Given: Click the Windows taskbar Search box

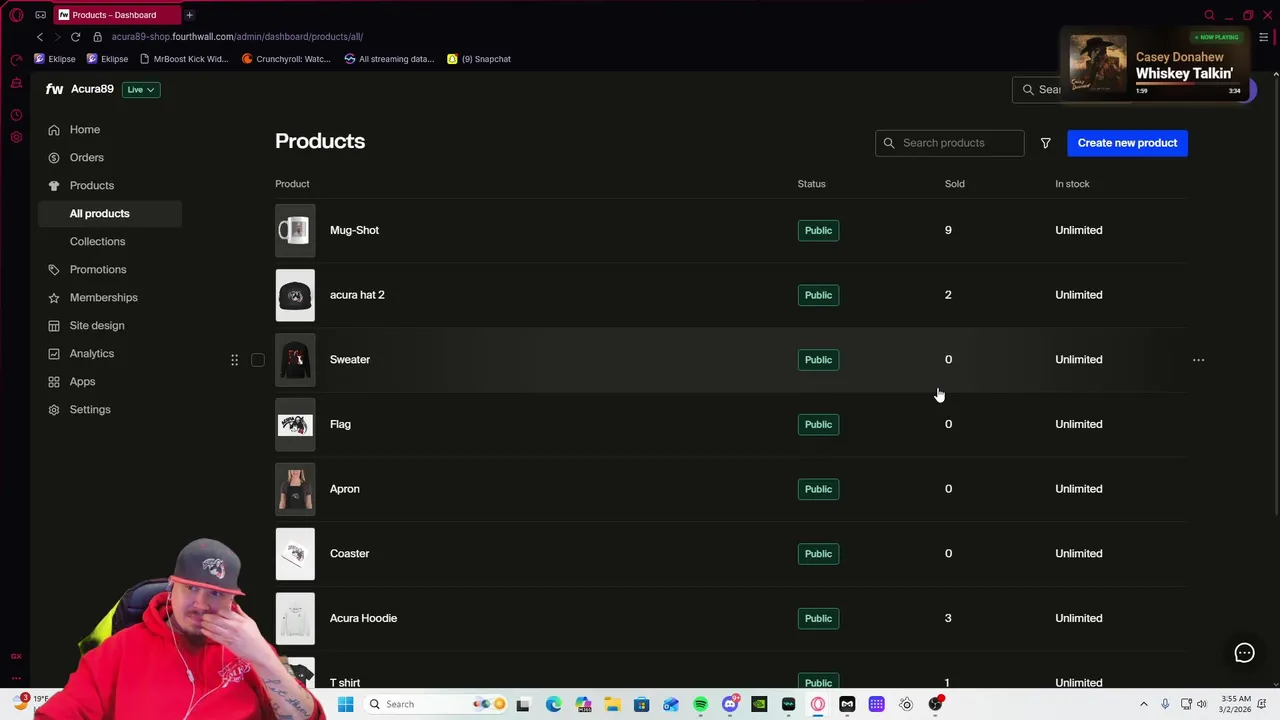Looking at the screenshot, I should (x=435, y=704).
